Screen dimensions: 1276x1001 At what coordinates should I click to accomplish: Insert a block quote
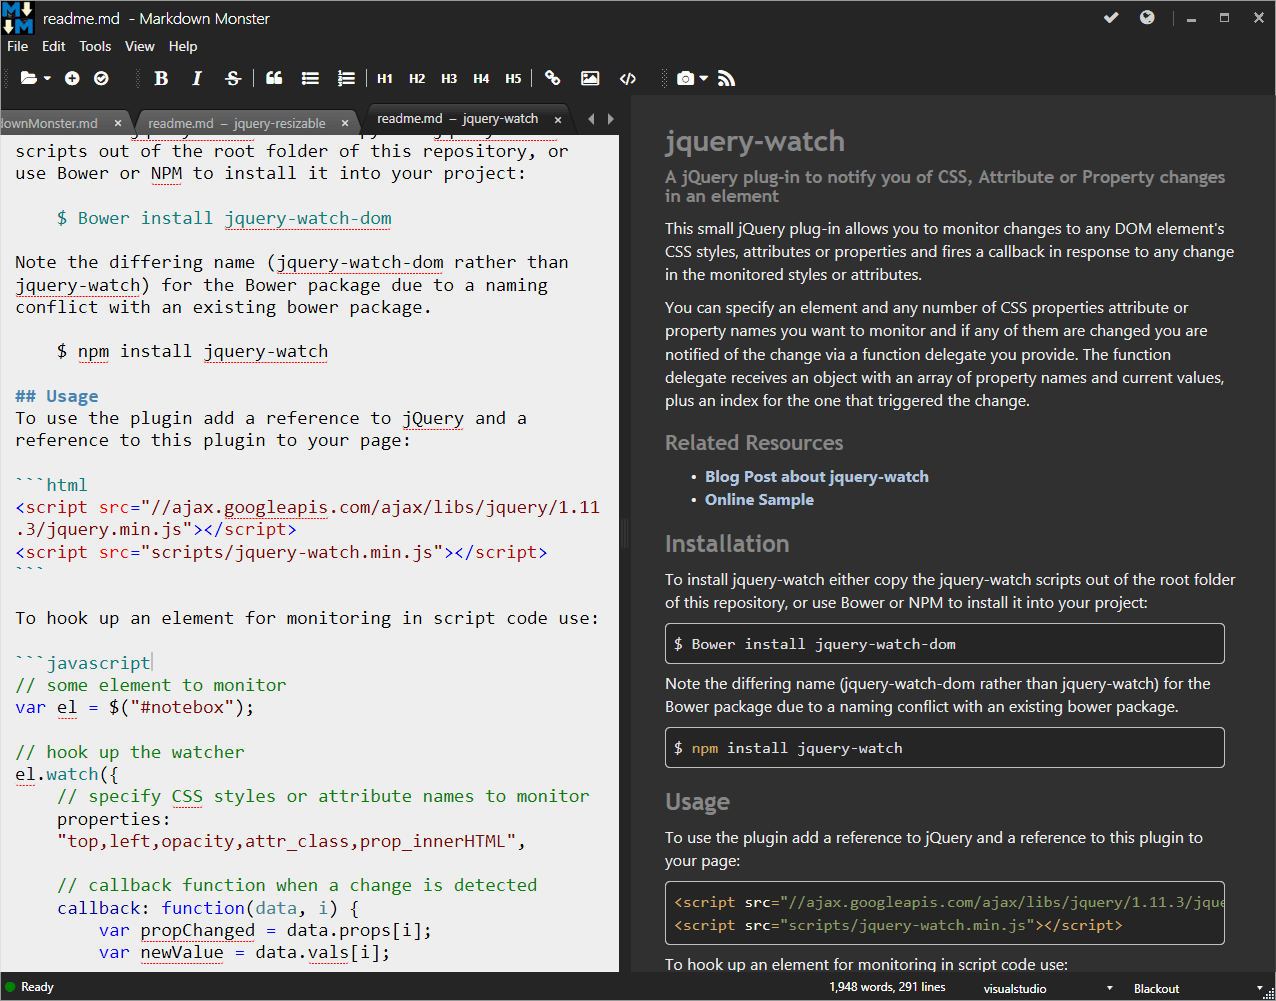tap(274, 78)
